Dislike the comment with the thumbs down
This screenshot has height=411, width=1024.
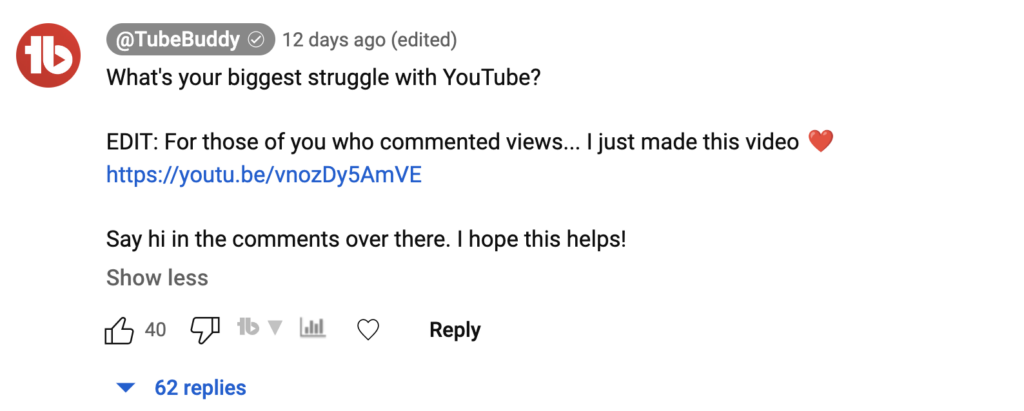[205, 330]
